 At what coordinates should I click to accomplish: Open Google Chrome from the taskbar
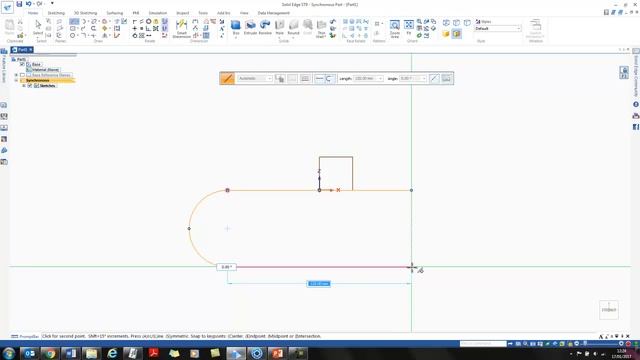point(50,353)
